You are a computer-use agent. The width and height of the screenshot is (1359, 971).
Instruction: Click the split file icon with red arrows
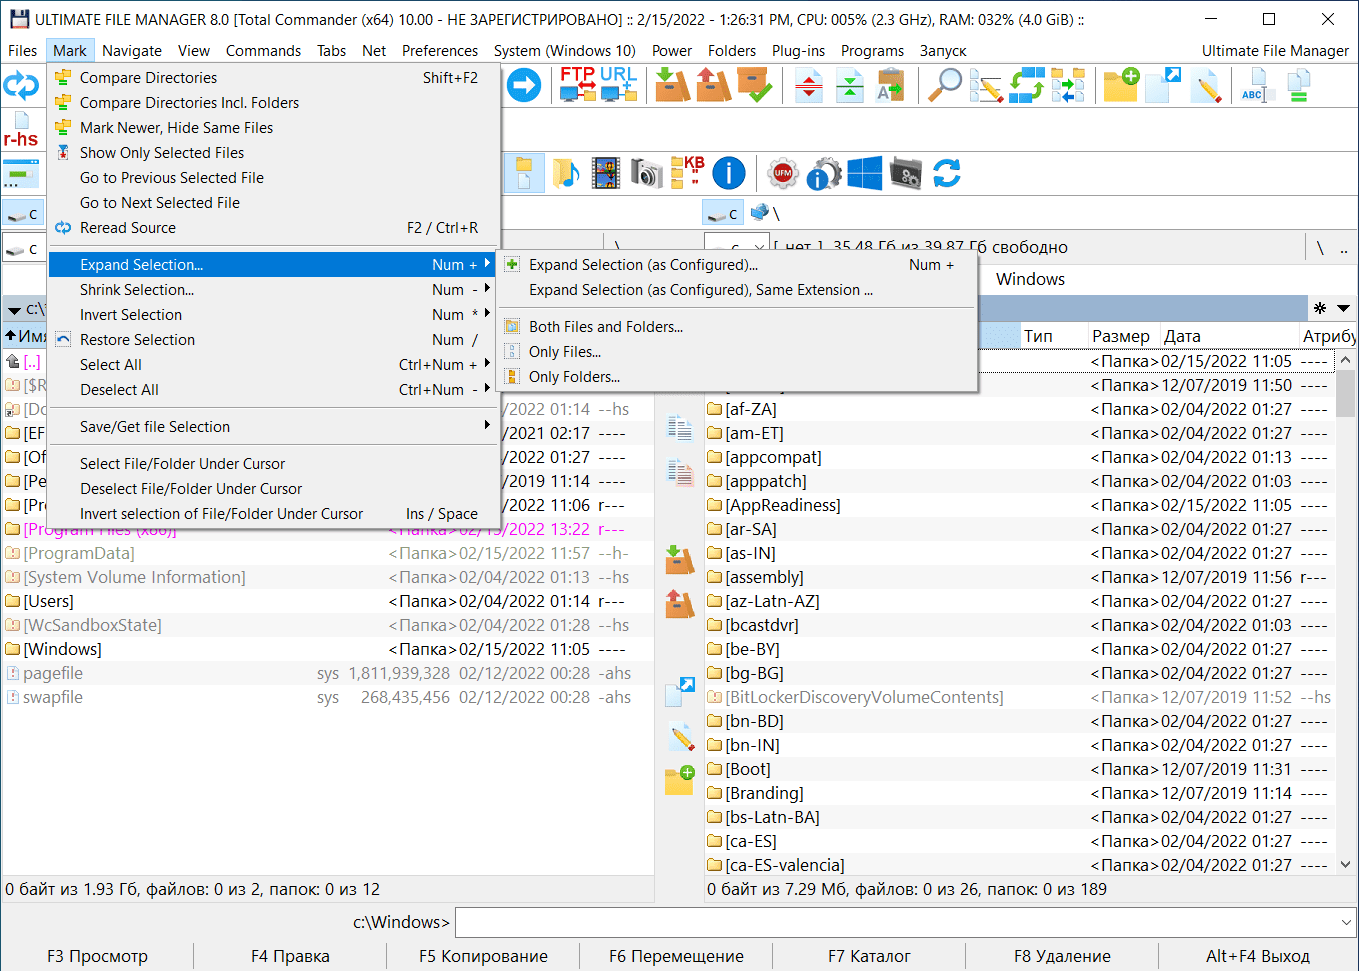click(809, 86)
